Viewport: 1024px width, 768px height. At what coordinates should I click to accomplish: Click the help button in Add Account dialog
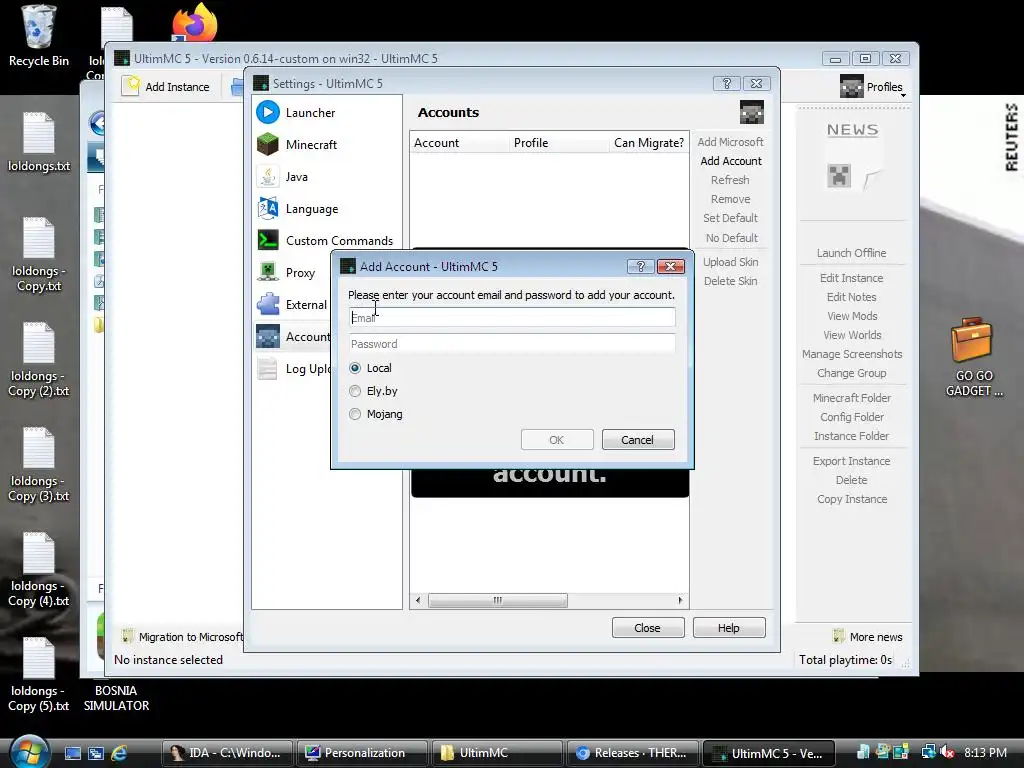point(640,266)
